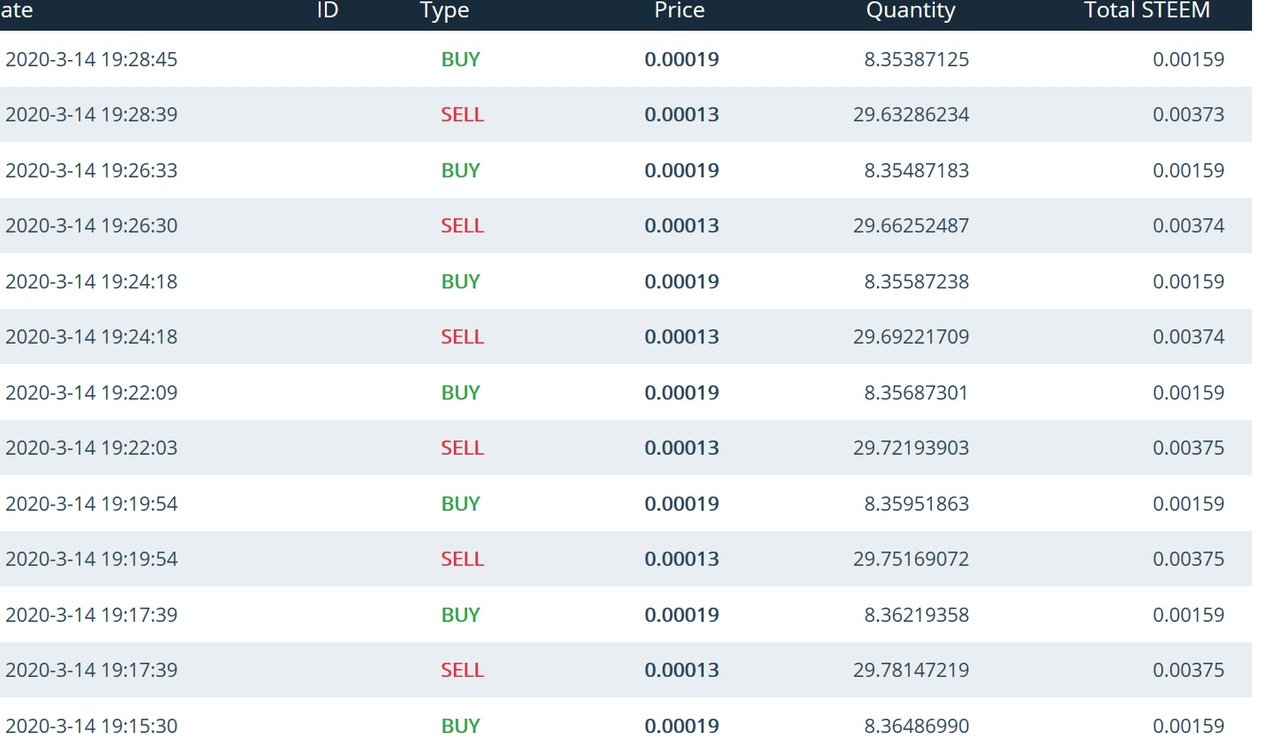Screen dimensions: 1280x740
Task: Sort by the ID column header
Action: tap(327, 11)
